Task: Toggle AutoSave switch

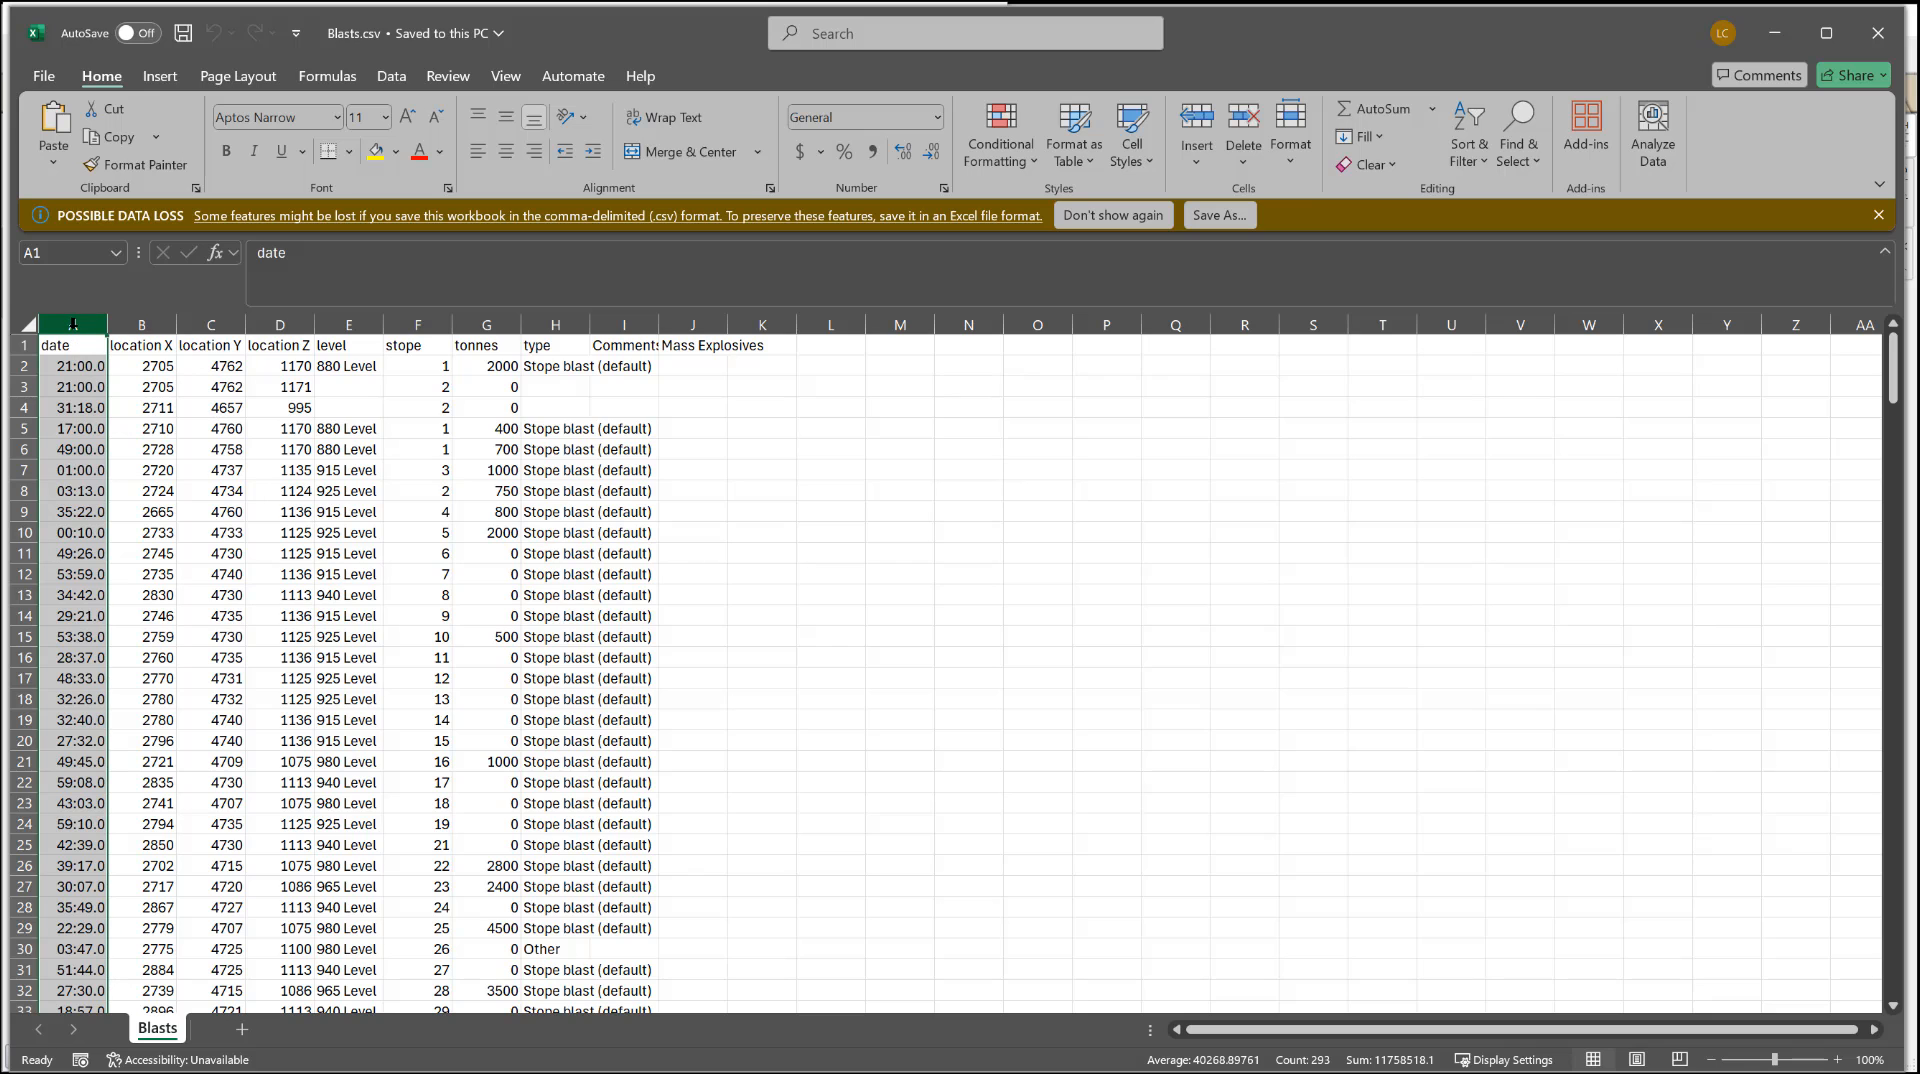Action: [x=137, y=33]
